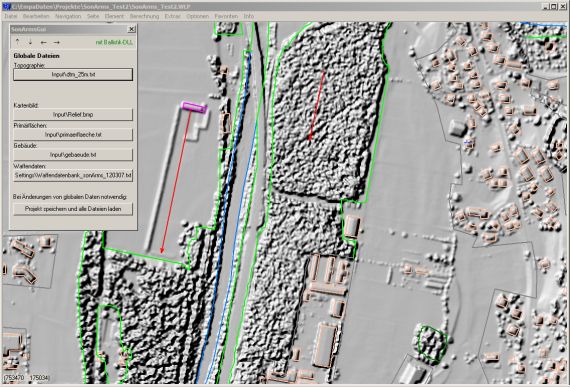Open the Datei menu
This screenshot has width=570, height=387.
[x=11, y=16]
